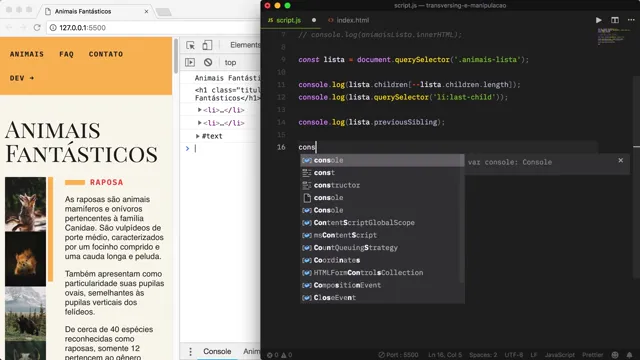Clear the DevTools console
This screenshot has width=640, height=360.
click(208, 62)
